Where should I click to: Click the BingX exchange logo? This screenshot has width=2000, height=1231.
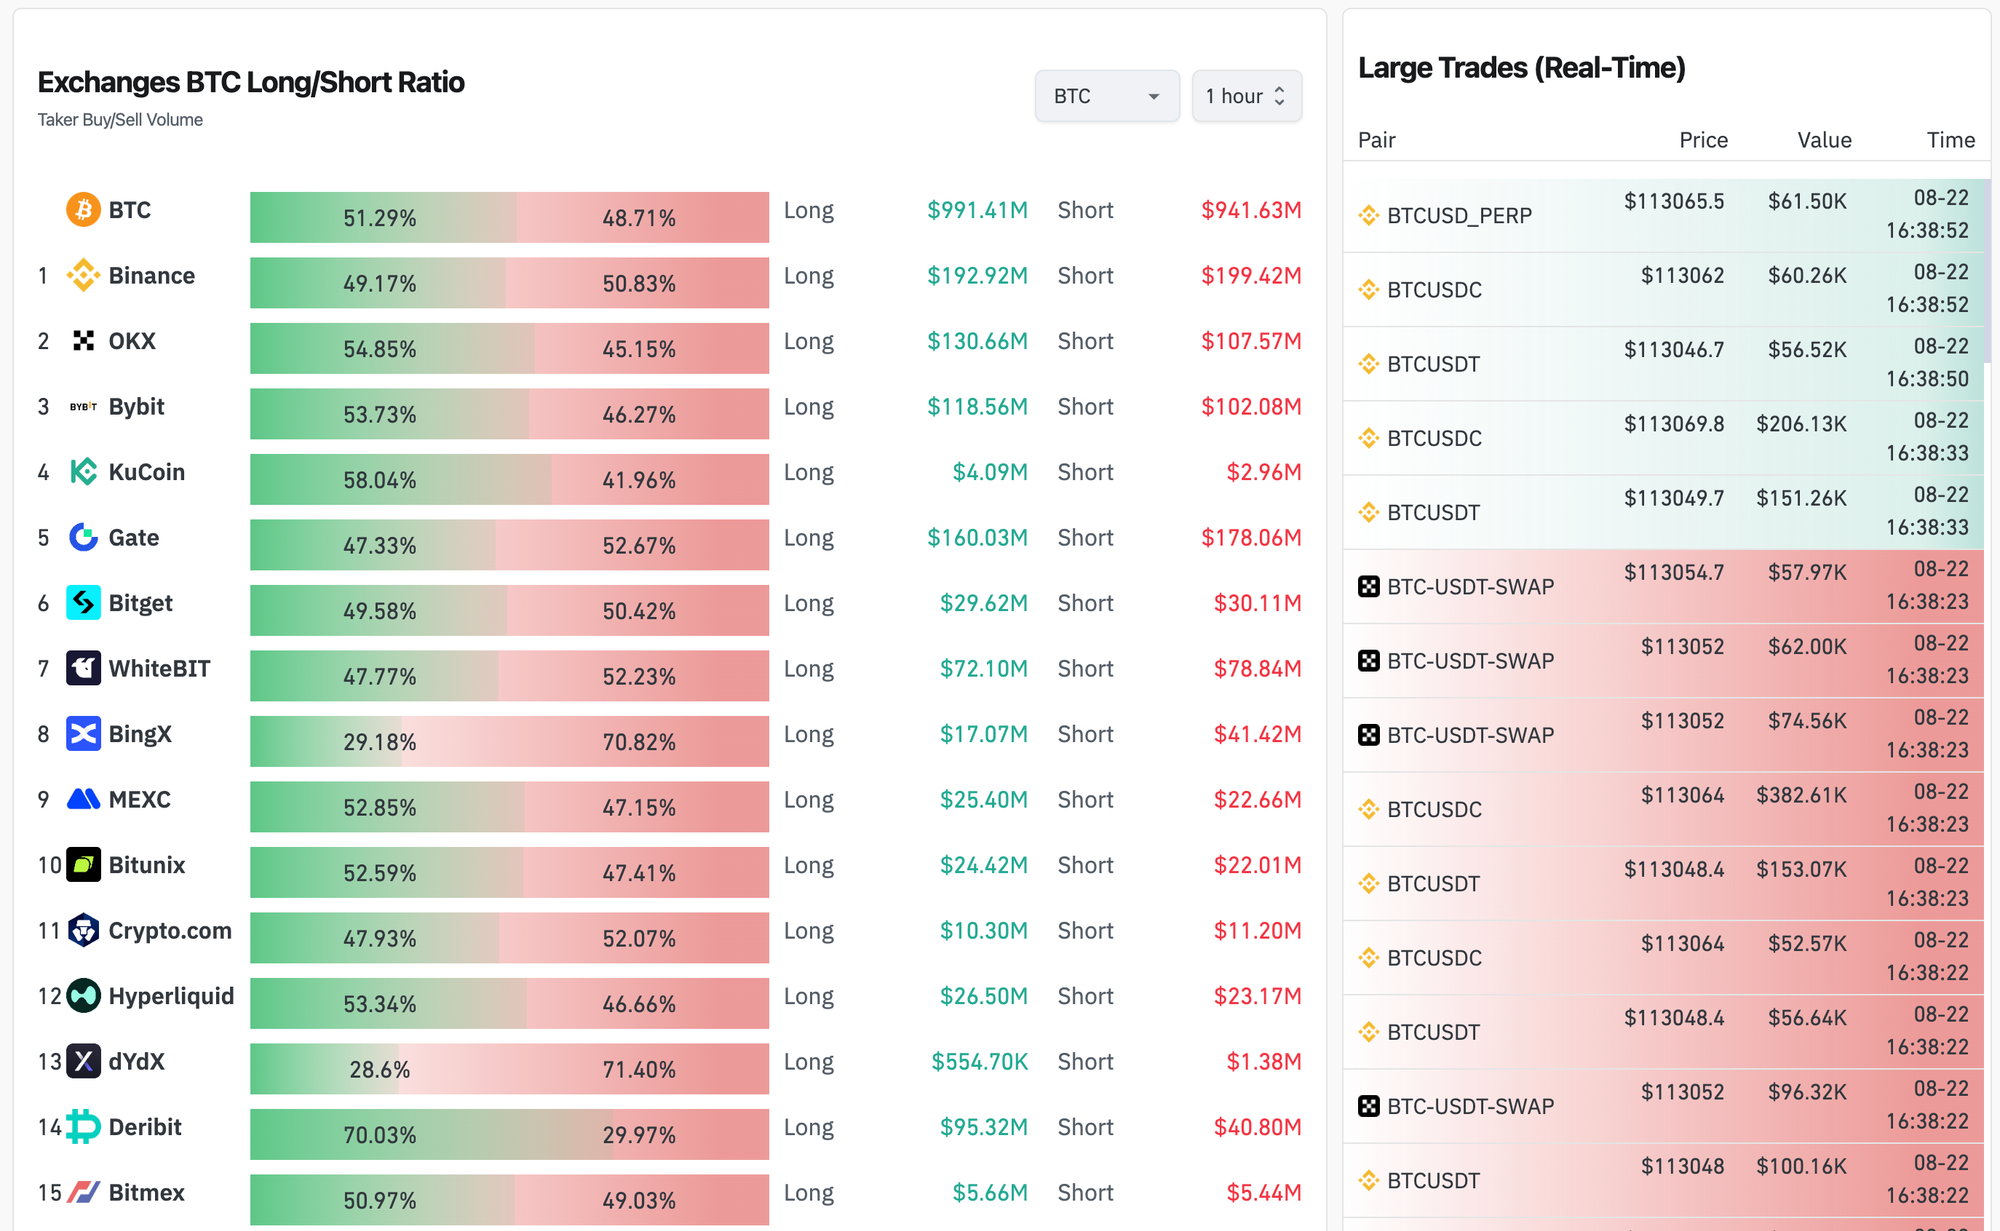pyautogui.click(x=83, y=734)
